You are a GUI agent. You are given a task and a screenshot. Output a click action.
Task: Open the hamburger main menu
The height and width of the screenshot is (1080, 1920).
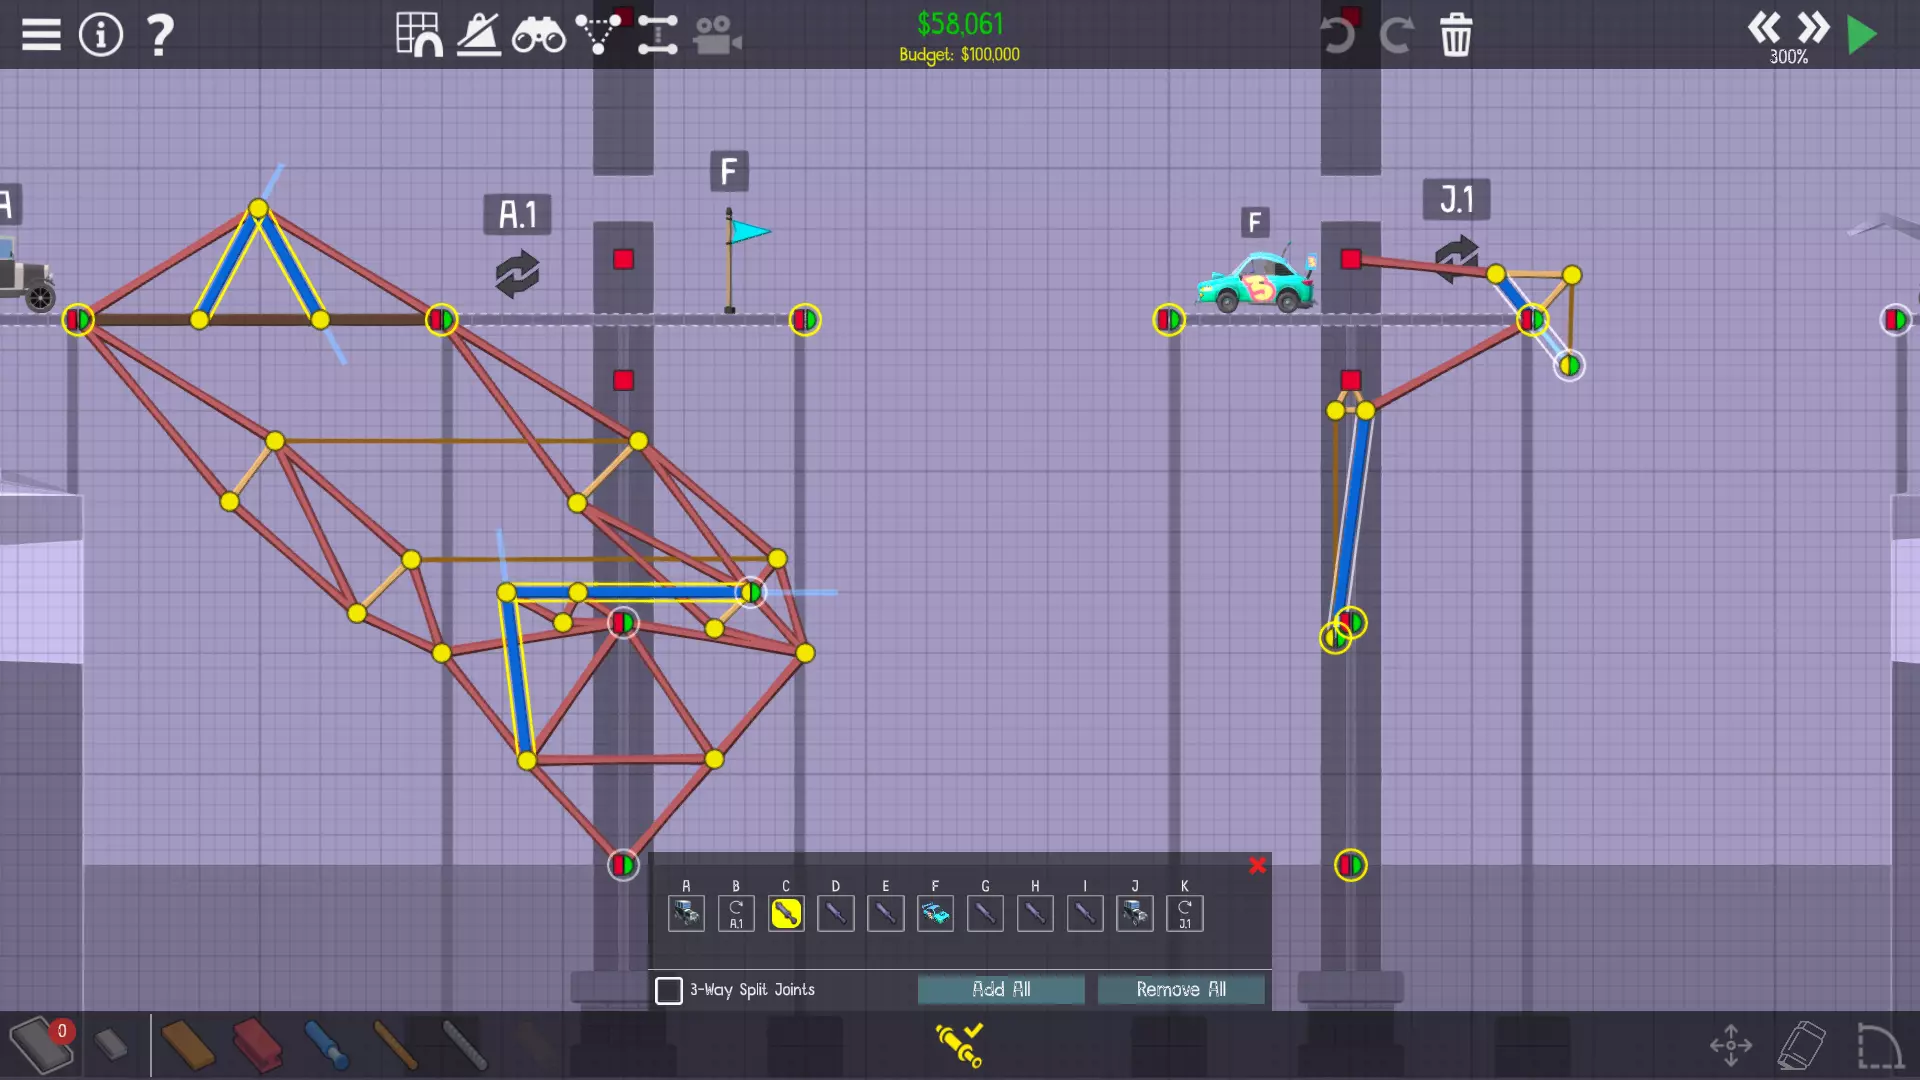41,35
